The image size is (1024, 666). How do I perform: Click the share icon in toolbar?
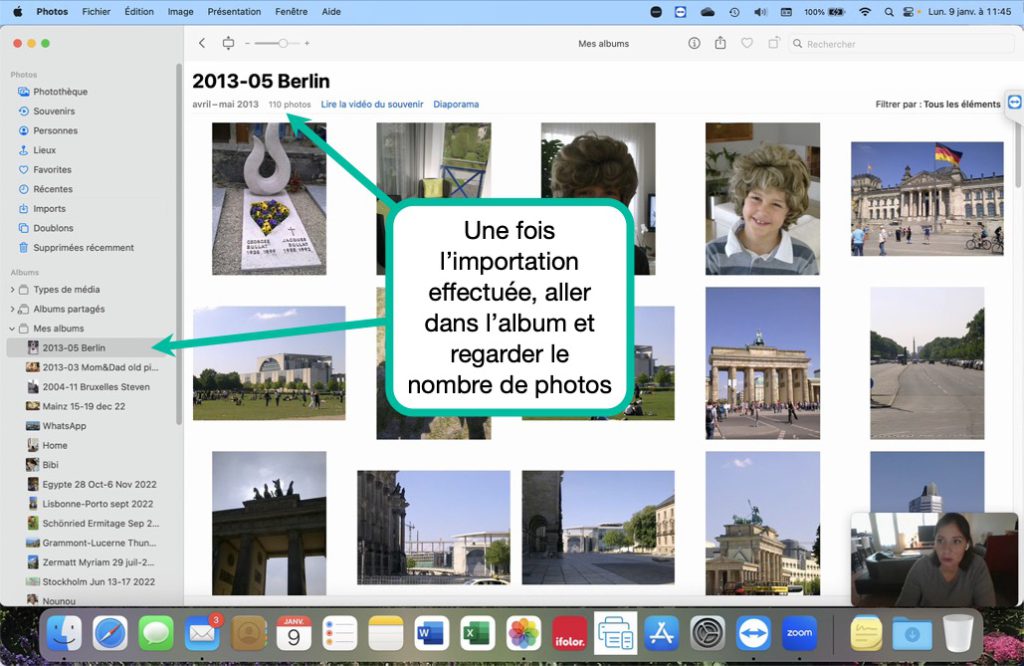point(720,43)
